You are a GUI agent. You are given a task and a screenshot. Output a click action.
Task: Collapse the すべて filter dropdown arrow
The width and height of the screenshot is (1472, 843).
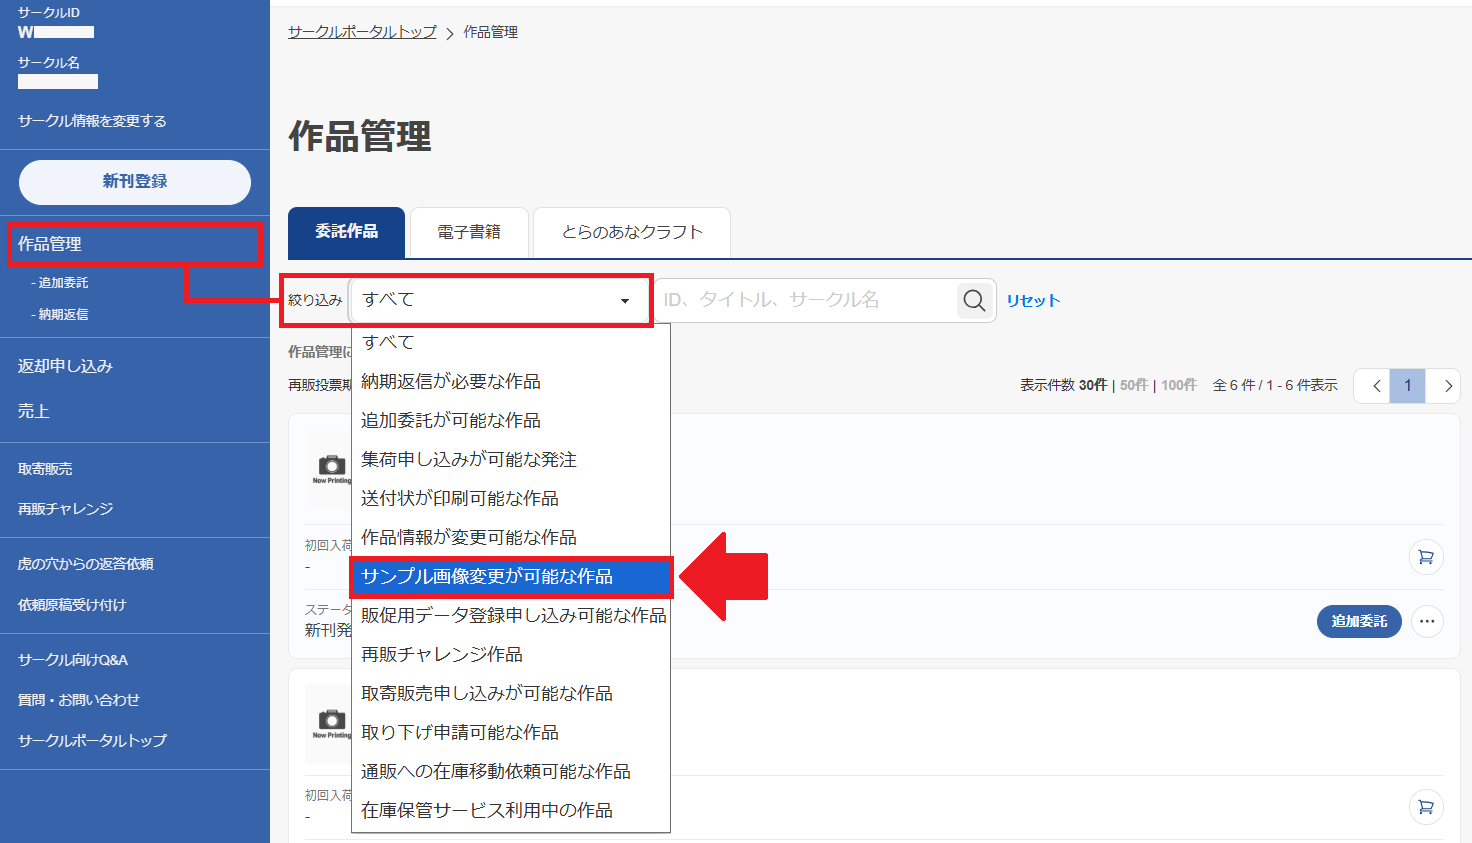click(x=625, y=301)
